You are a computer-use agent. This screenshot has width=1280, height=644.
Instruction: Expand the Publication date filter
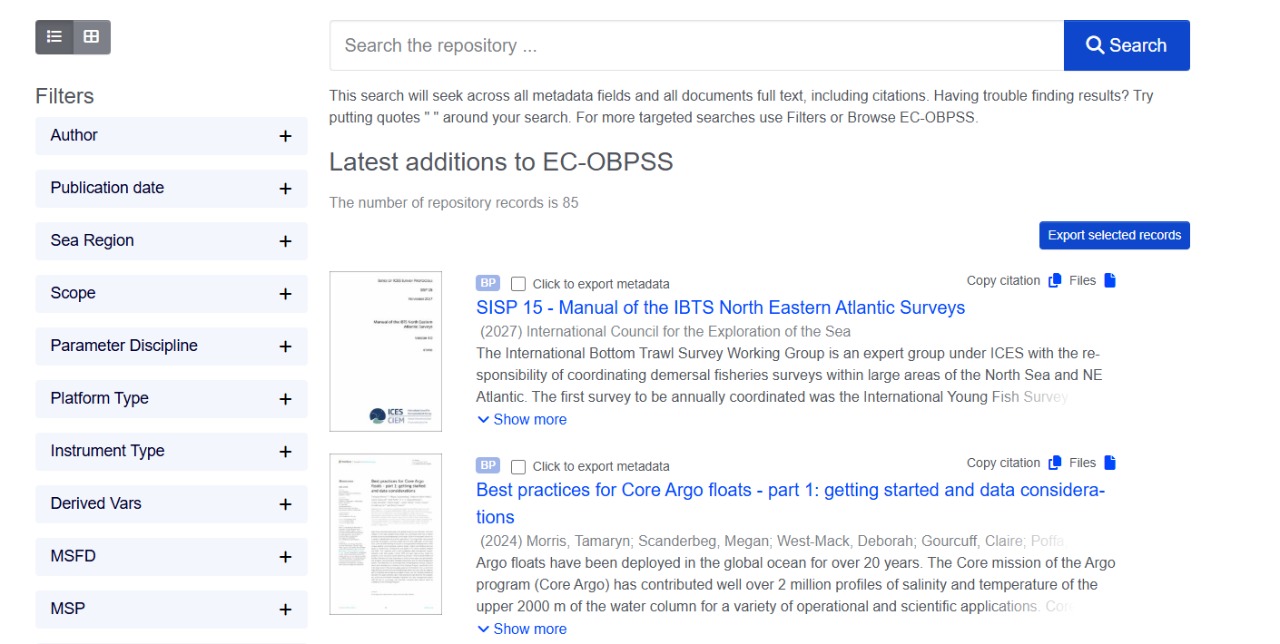tap(285, 189)
